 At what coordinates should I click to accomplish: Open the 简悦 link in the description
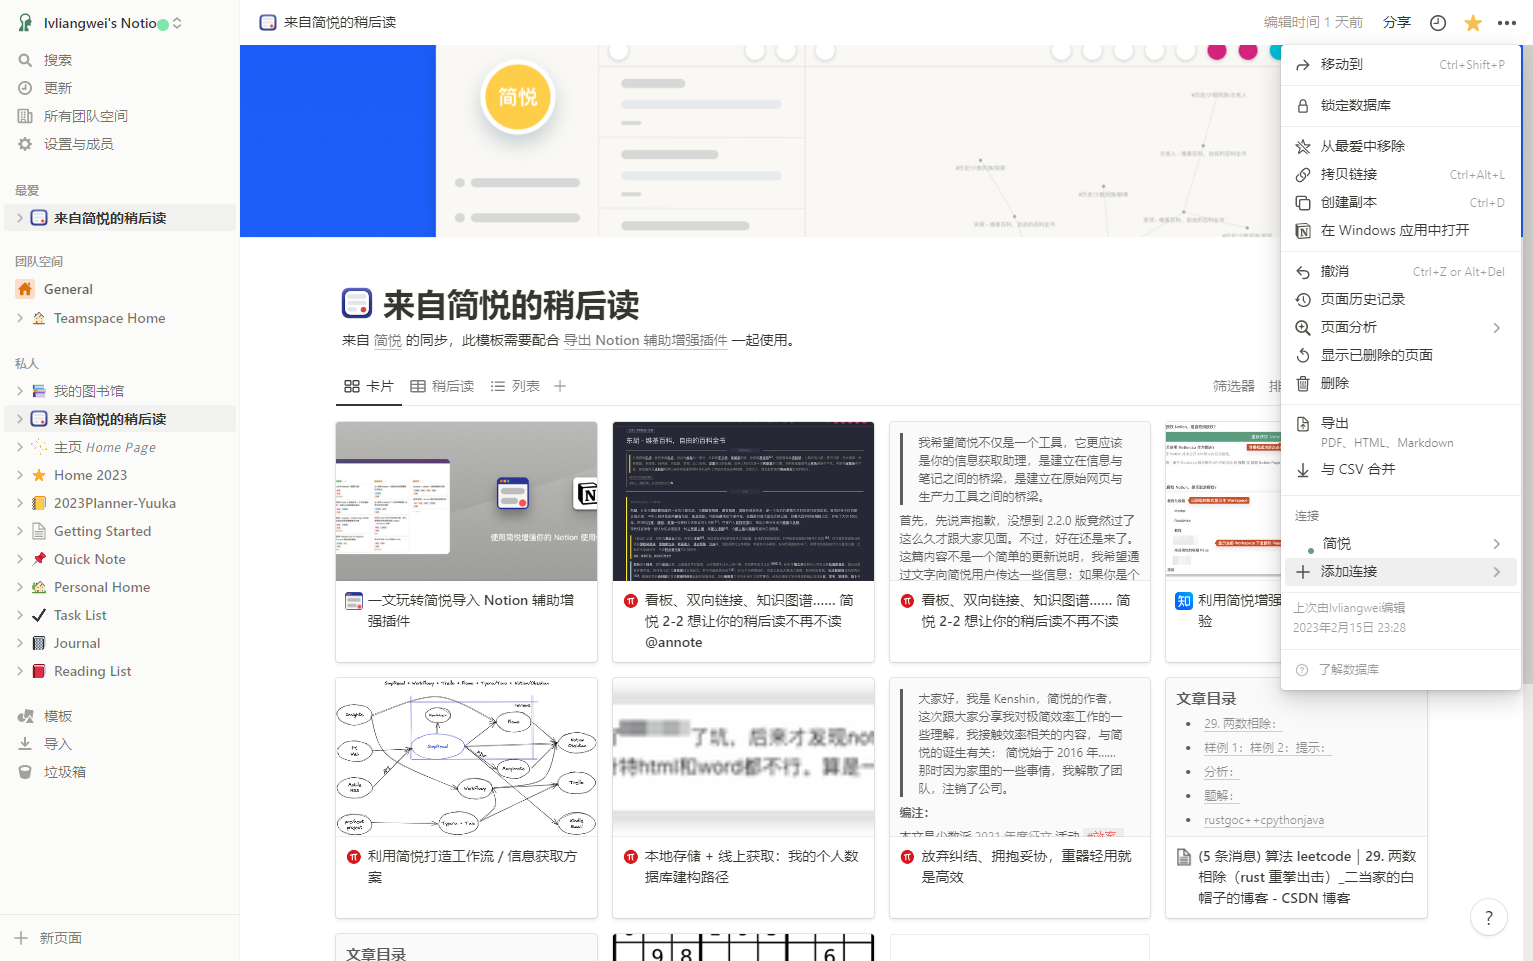388,340
